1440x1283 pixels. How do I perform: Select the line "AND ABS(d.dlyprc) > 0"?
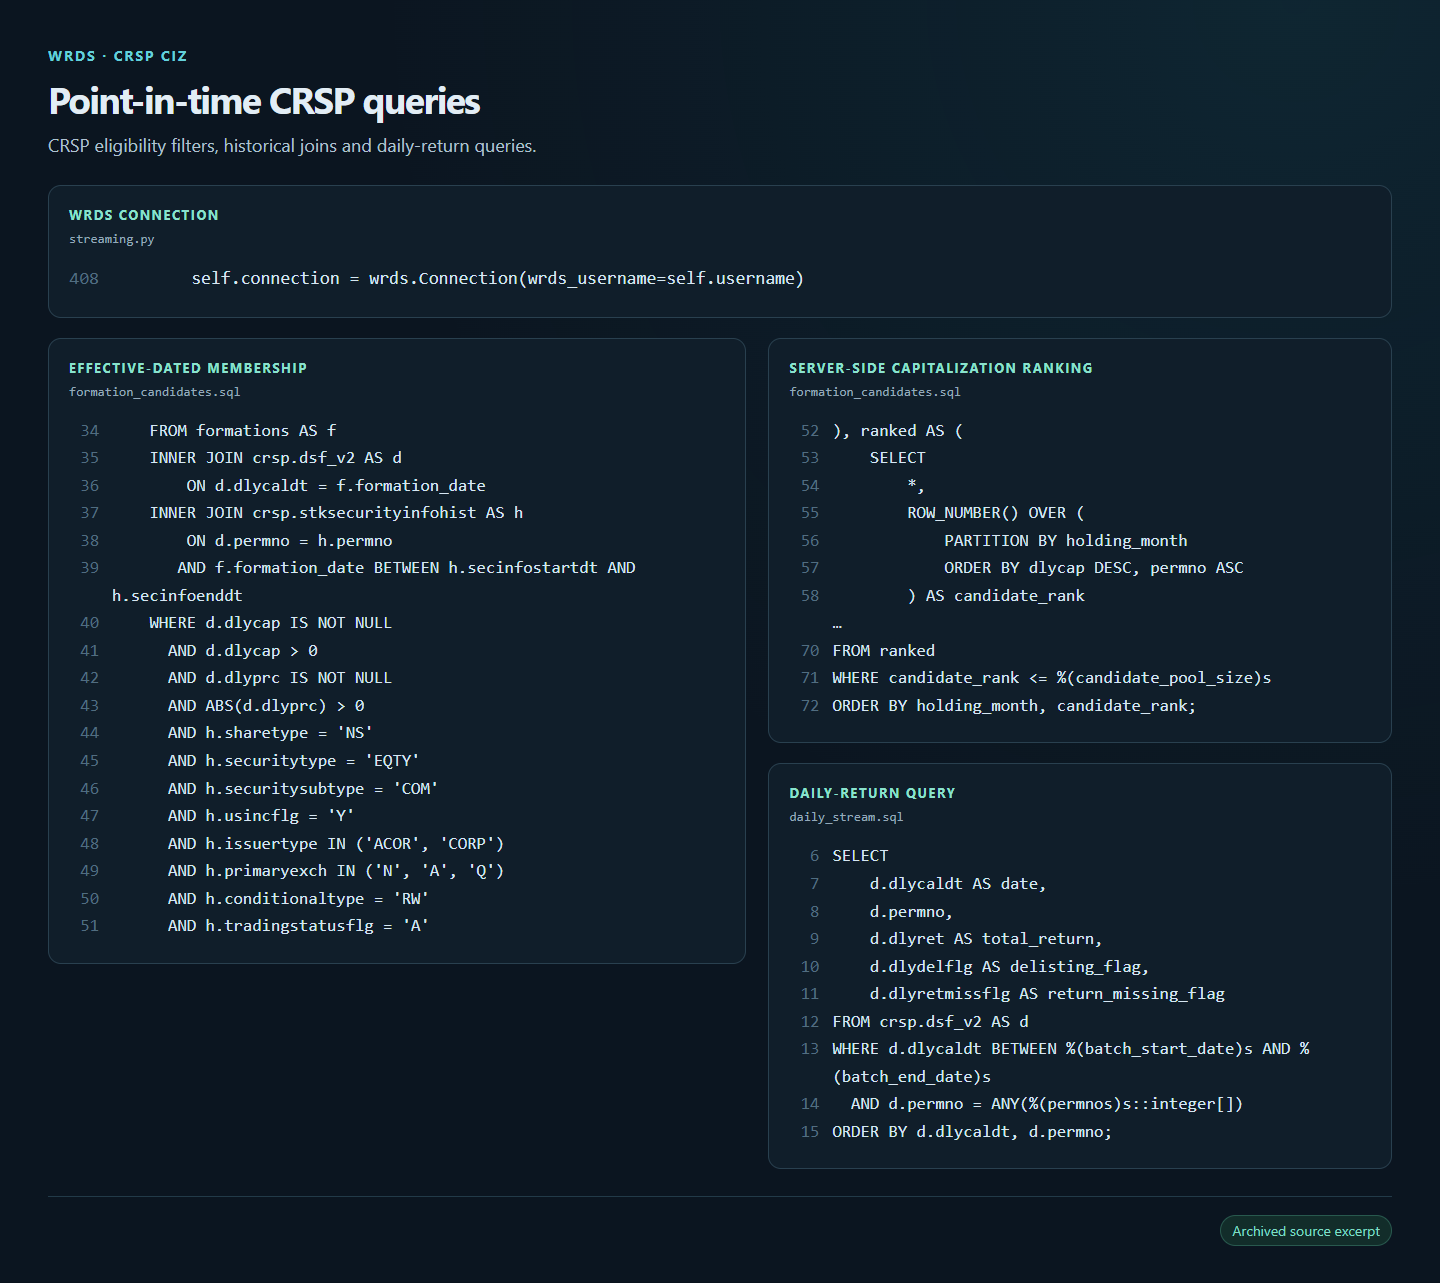(x=266, y=705)
